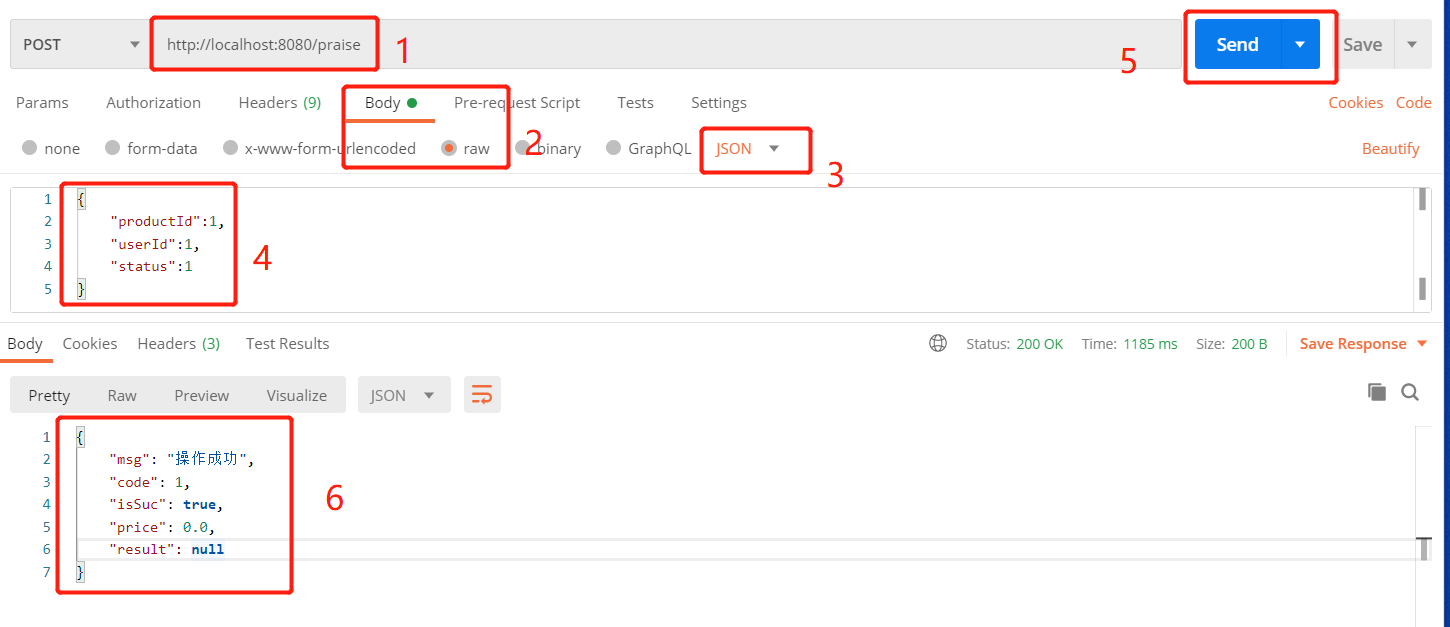
Task: Click the 200 B size value
Action: pyautogui.click(x=1249, y=344)
